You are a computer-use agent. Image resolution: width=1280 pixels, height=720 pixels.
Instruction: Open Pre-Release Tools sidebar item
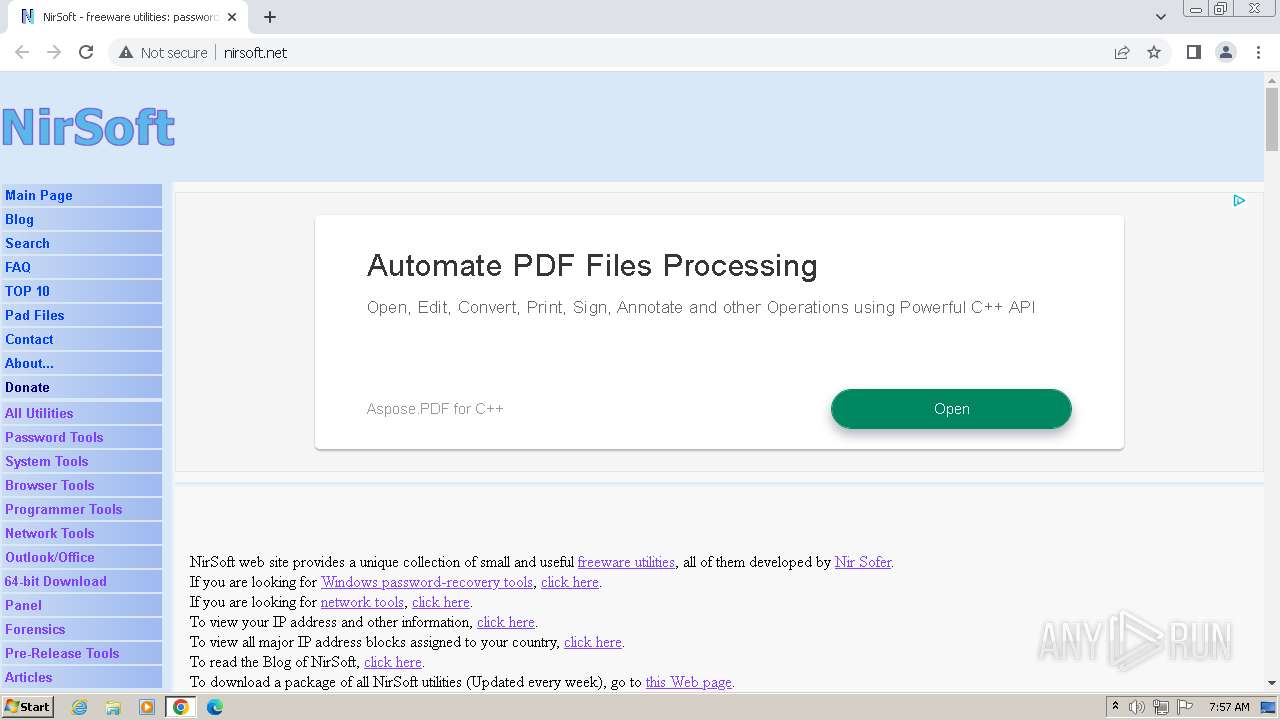[x=81, y=653]
